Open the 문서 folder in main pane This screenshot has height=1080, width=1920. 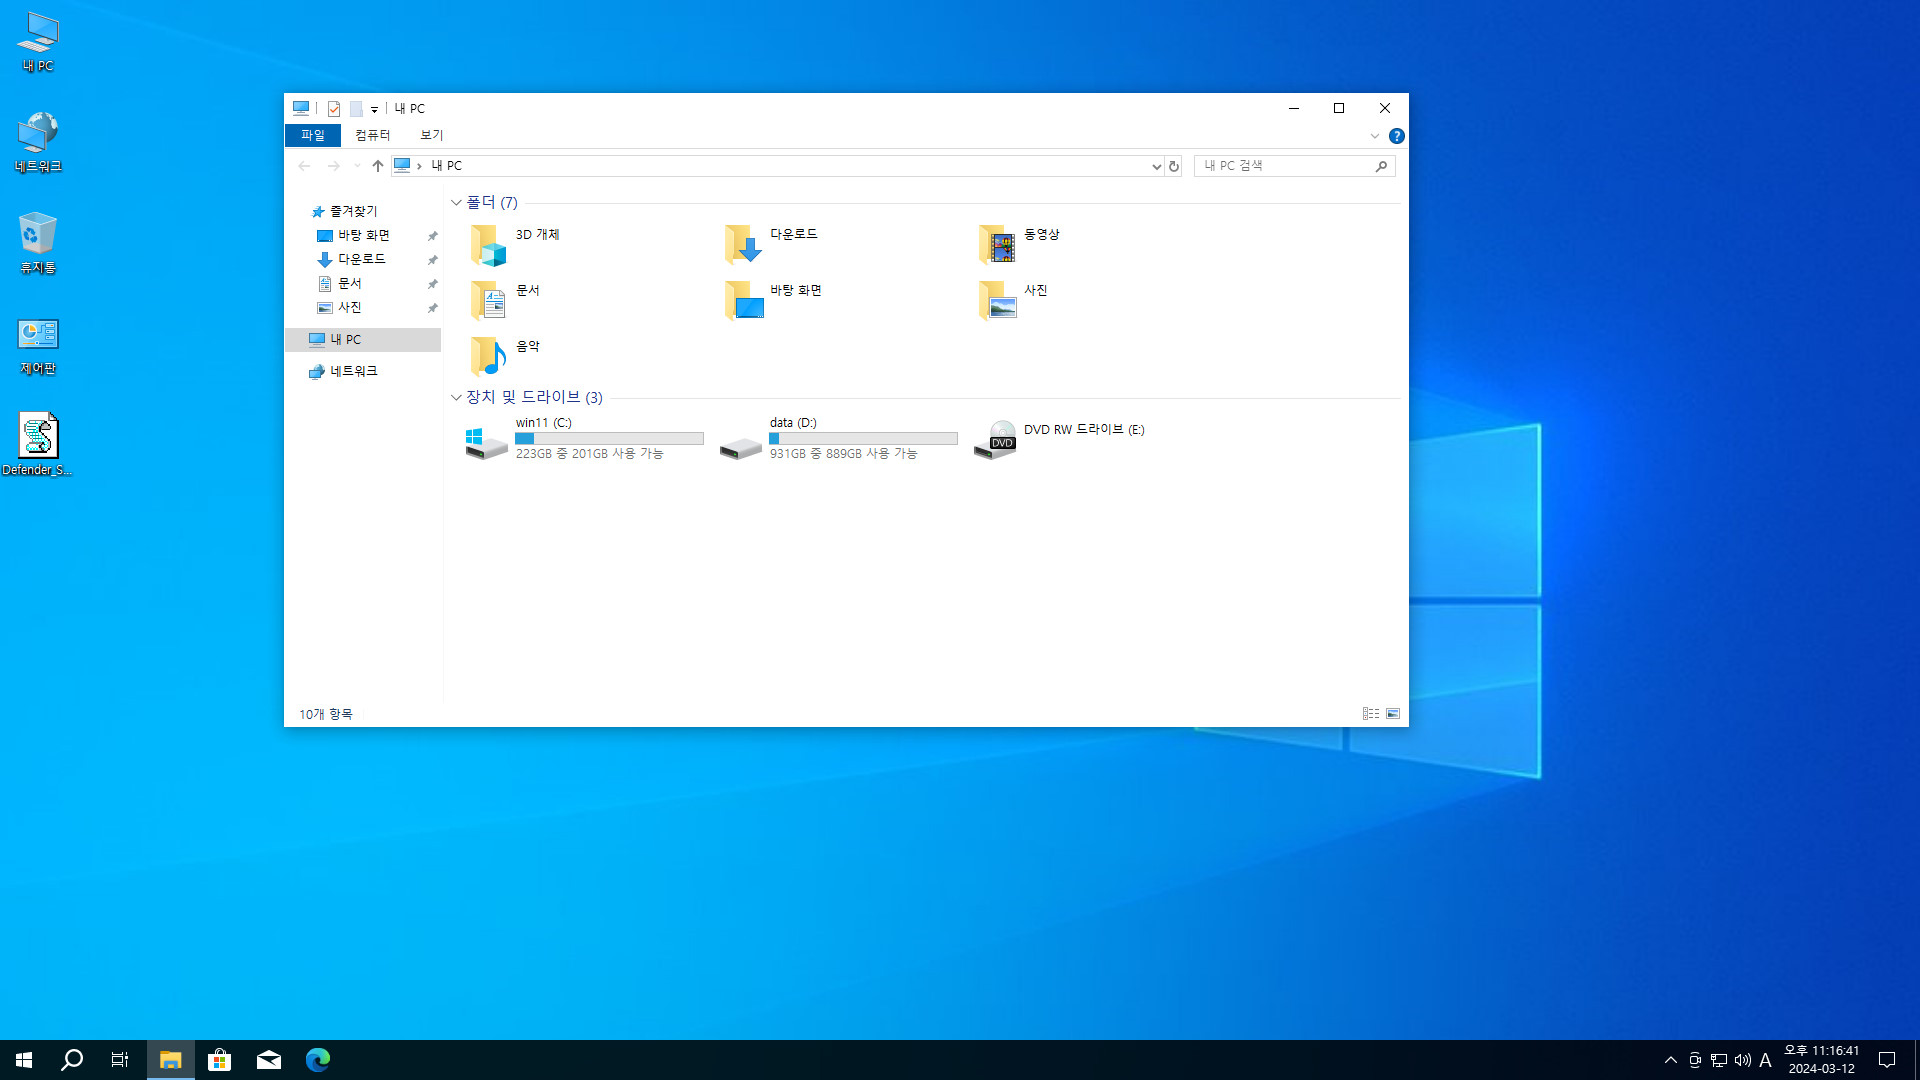505,301
